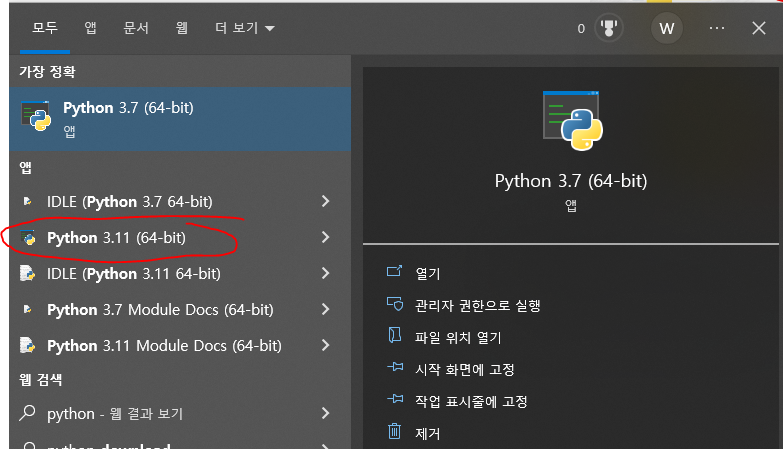This screenshot has height=449, width=783.
Task: Click the rewards trophy icon
Action: pos(609,28)
